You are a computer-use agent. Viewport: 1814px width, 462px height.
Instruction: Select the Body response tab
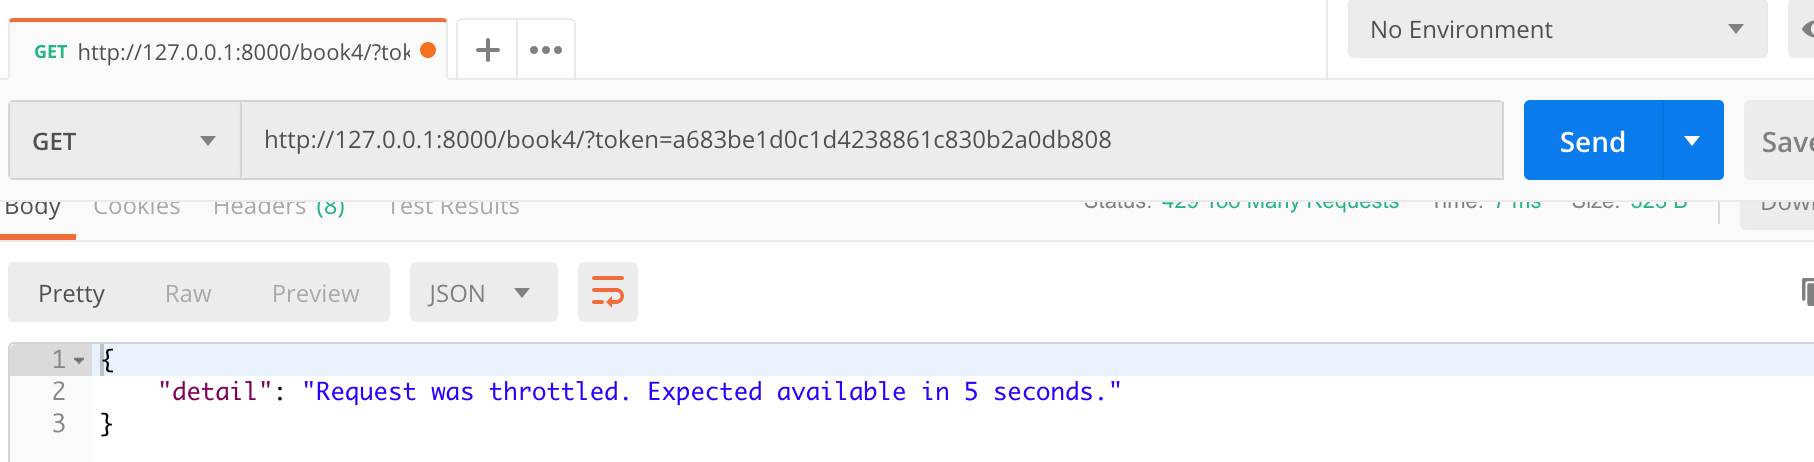pos(33,208)
